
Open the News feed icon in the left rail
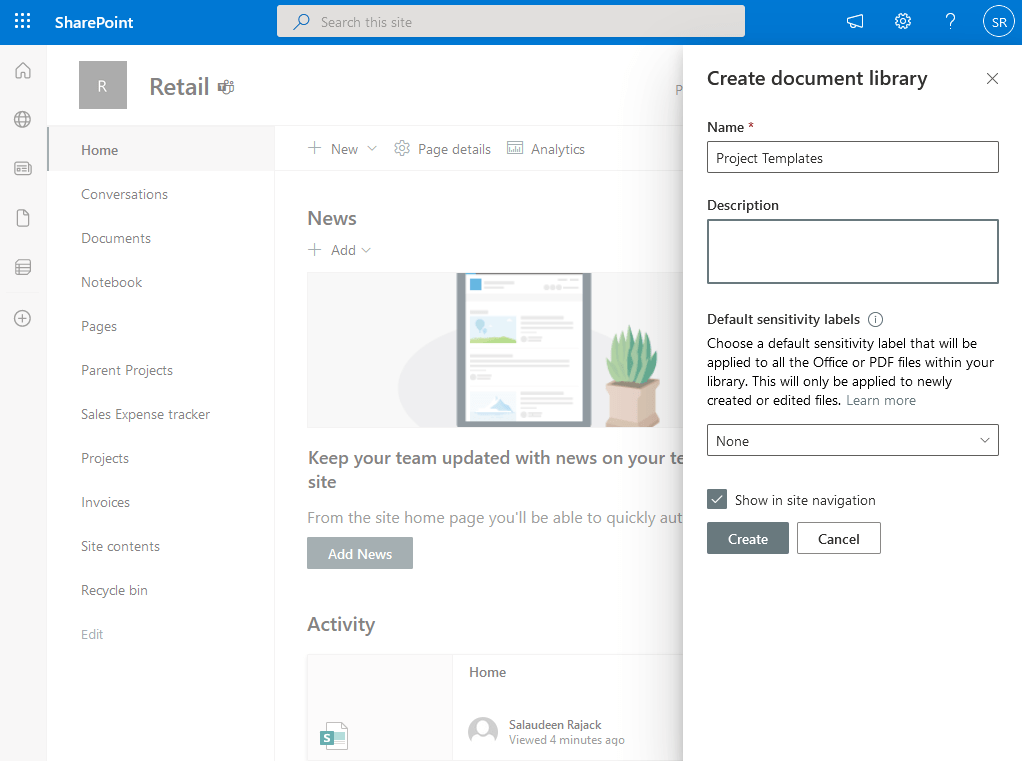pyautogui.click(x=22, y=168)
